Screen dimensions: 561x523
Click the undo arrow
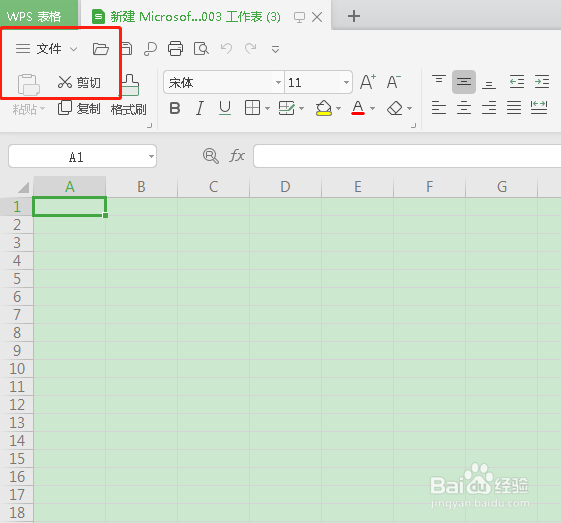pos(226,48)
